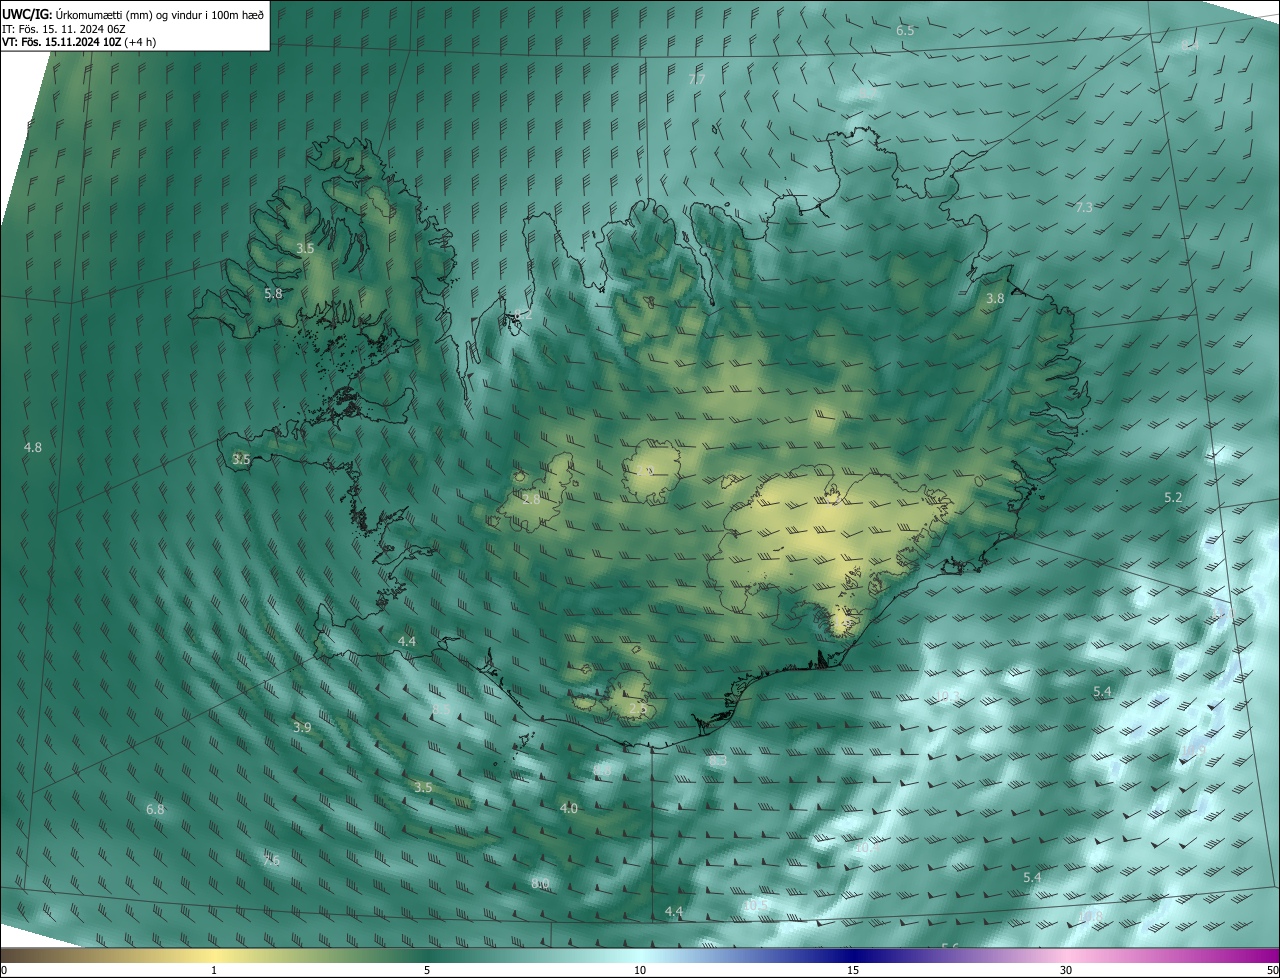Image resolution: width=1280 pixels, height=978 pixels.
Task: Click the 'UWC/IG: Úrkomumætti (mm)' title line
Action: point(133,13)
